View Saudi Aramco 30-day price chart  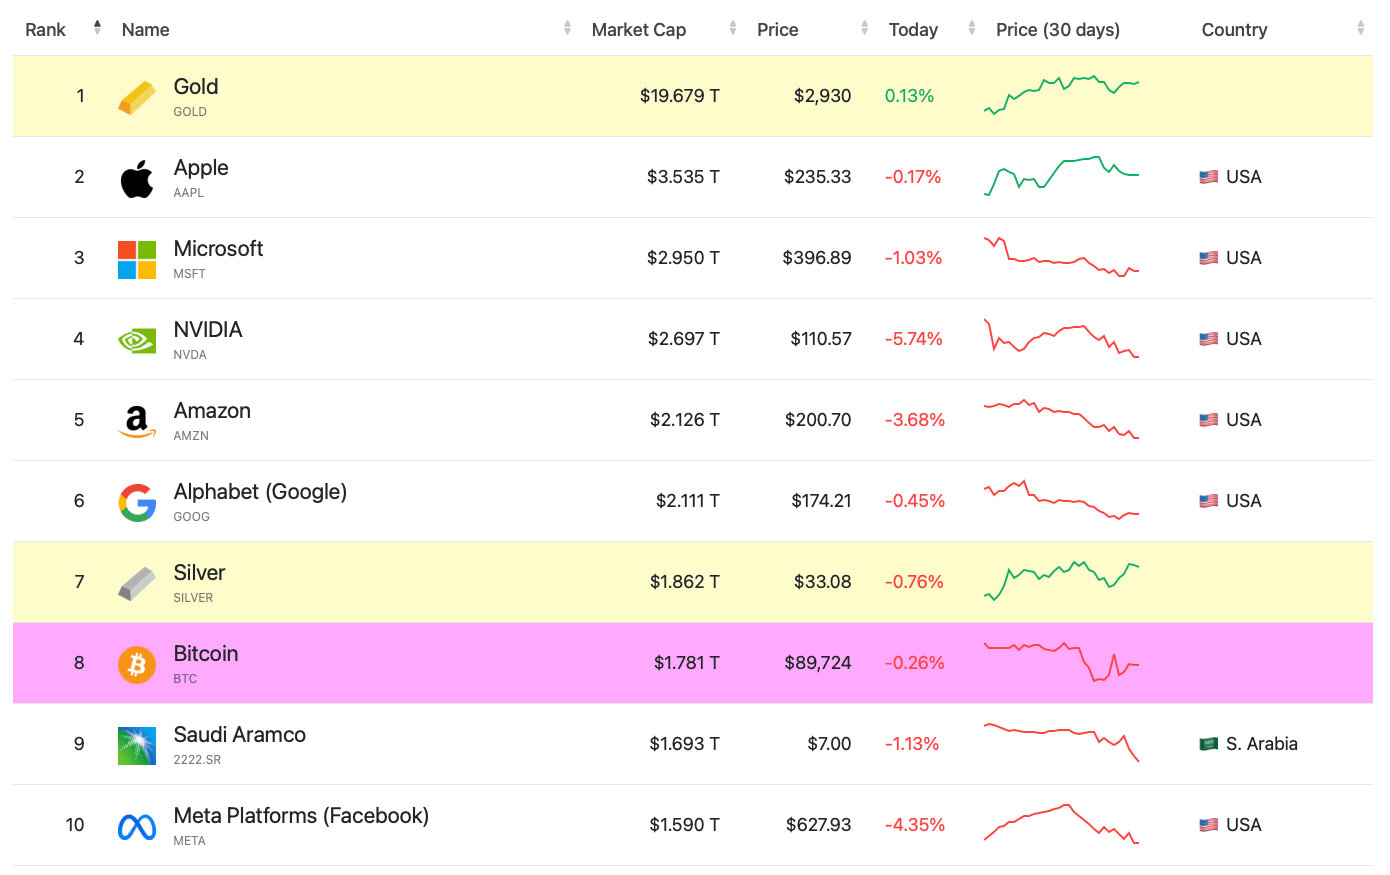[1062, 743]
